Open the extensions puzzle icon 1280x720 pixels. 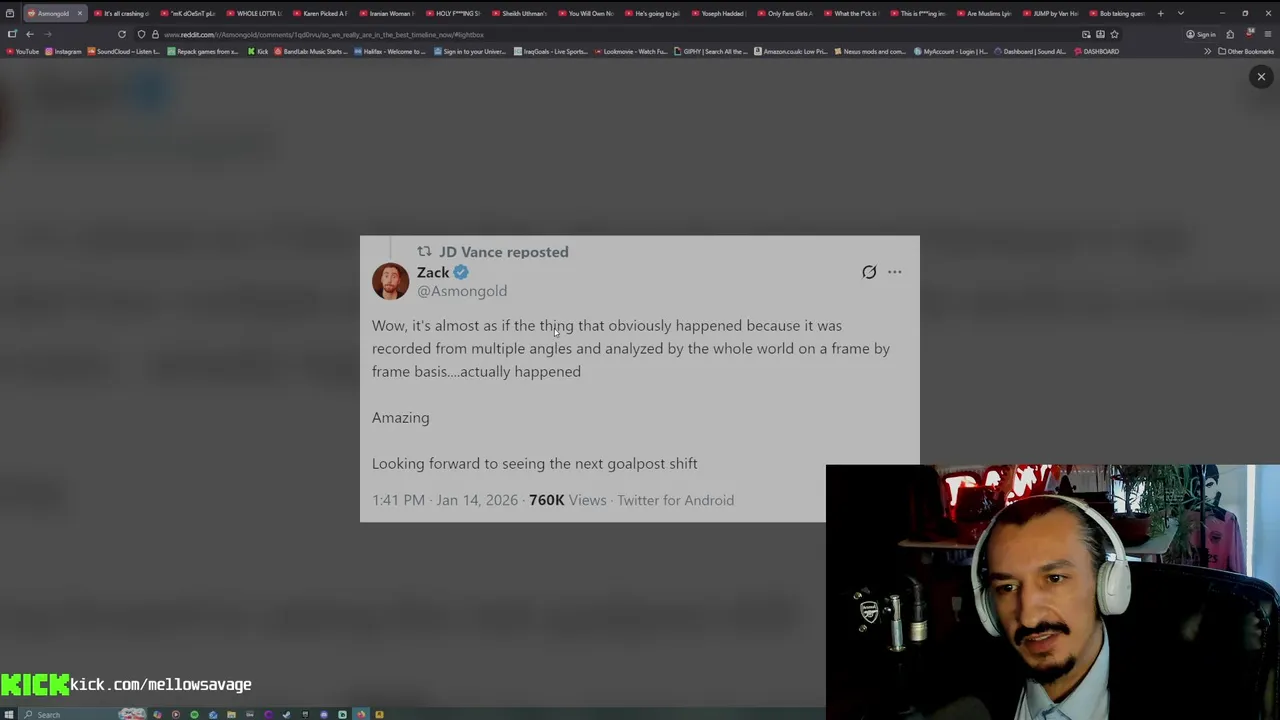[1230, 34]
